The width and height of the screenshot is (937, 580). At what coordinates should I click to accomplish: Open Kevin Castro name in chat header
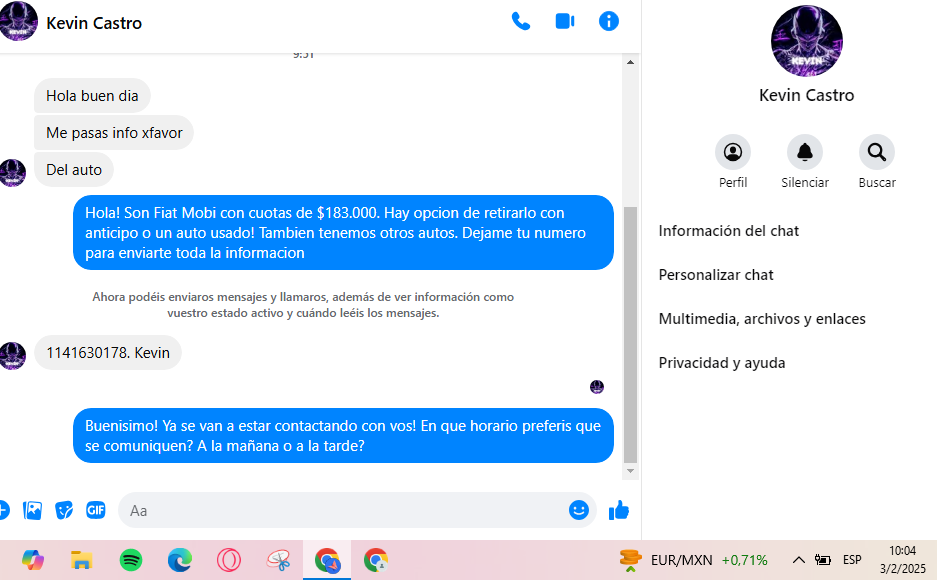tap(94, 23)
